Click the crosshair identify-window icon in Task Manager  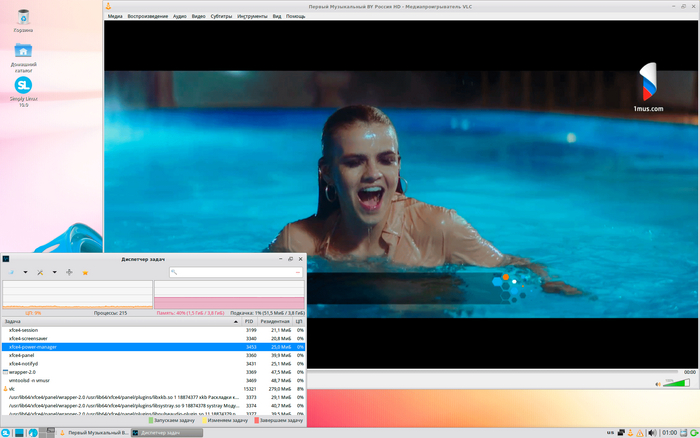click(69, 272)
